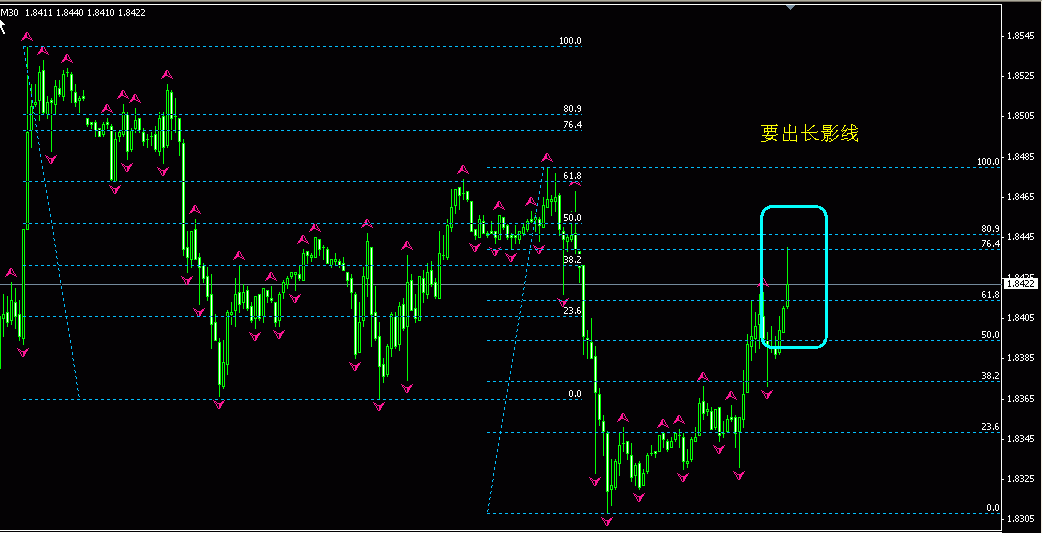Screen dimensions: 1043x533
Task: Select the 61.8 Fibonacci label beside the price axis
Action: [x=991, y=294]
